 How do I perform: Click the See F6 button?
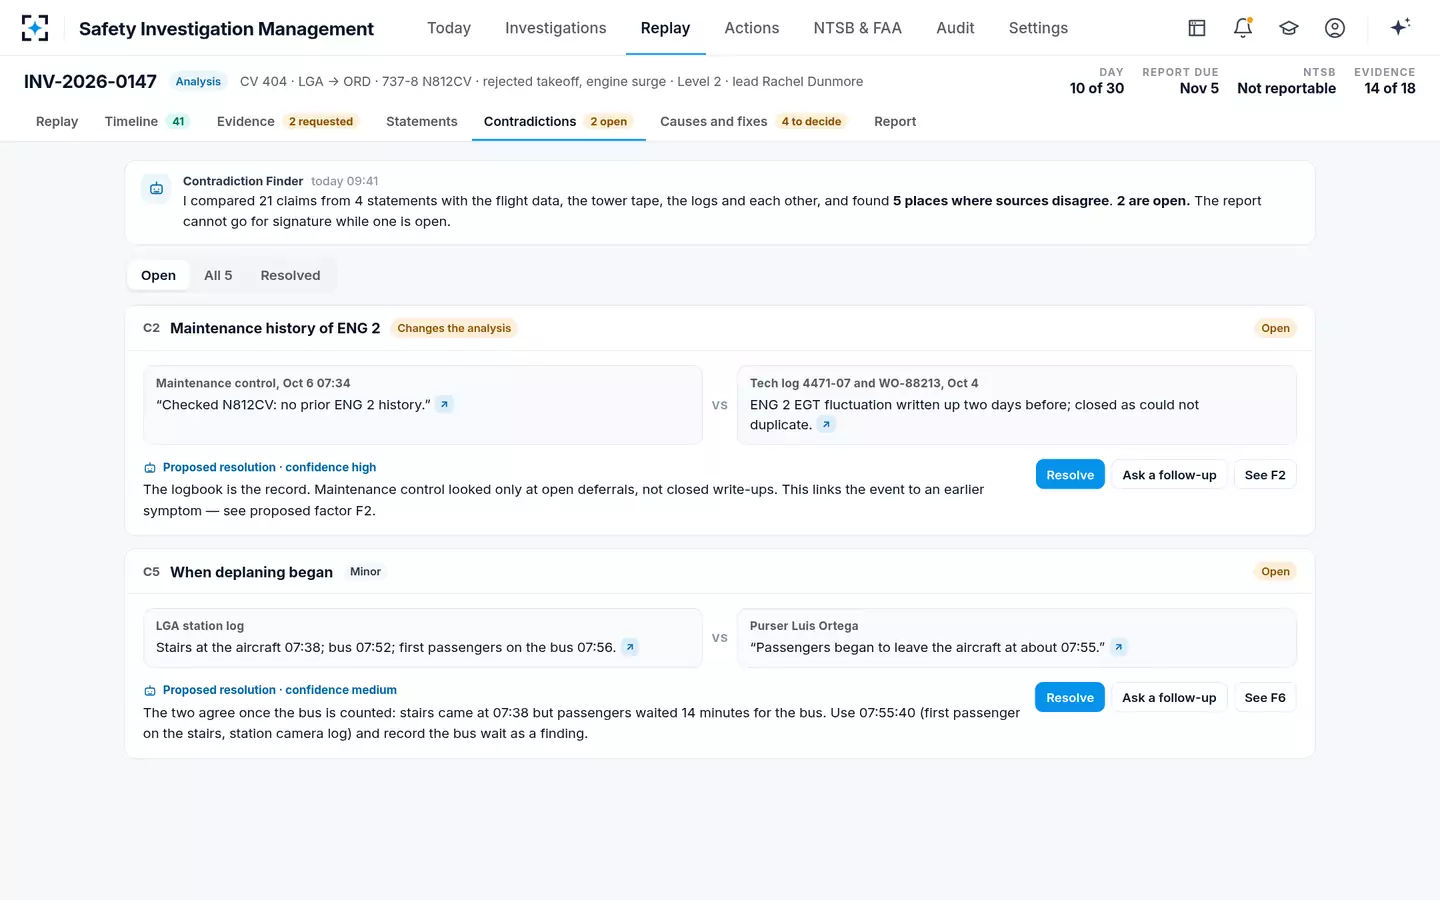tap(1265, 698)
